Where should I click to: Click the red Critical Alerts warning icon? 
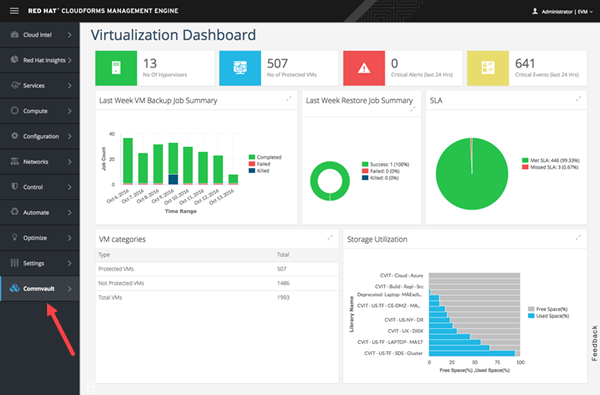click(364, 68)
